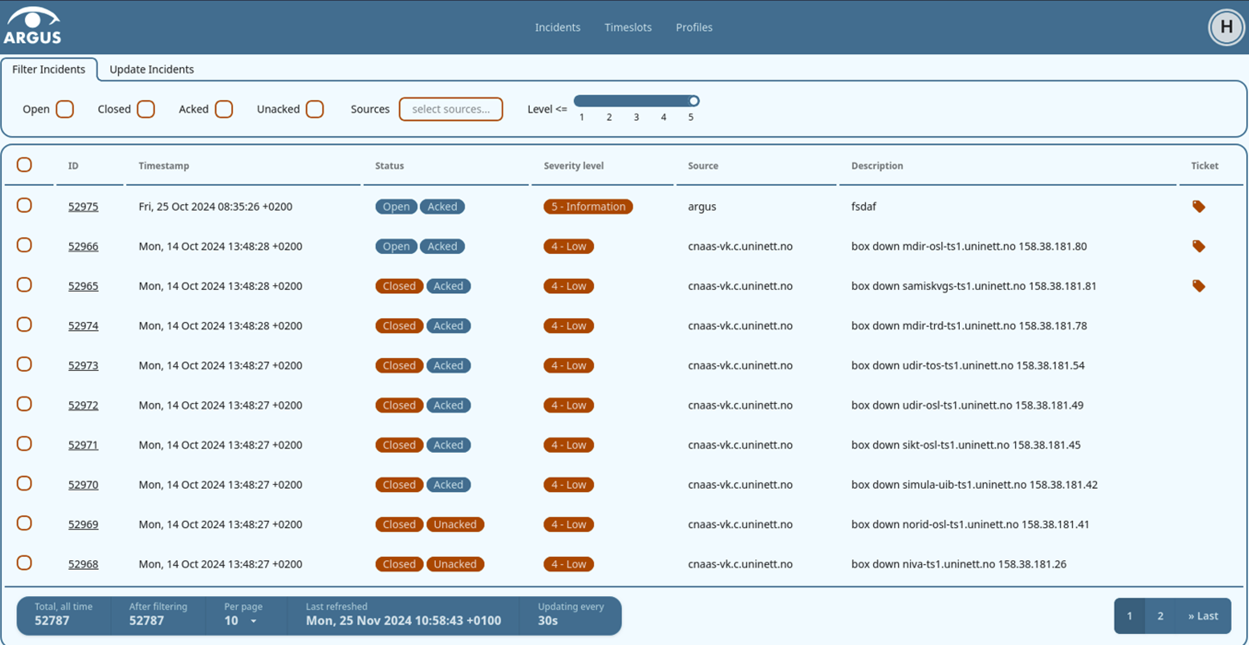1249x645 pixels.
Task: Toggle the Unacked filter
Action: [x=314, y=109]
